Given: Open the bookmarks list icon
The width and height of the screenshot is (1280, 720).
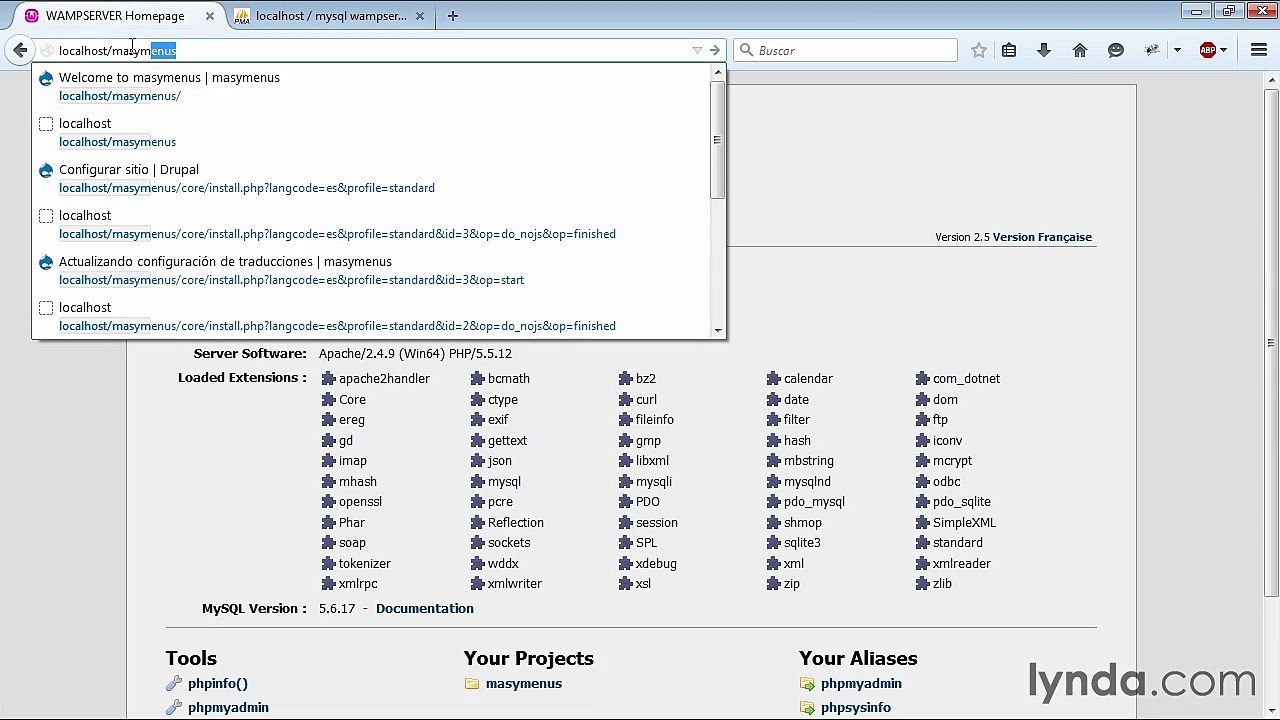Looking at the screenshot, I should coord(1009,50).
